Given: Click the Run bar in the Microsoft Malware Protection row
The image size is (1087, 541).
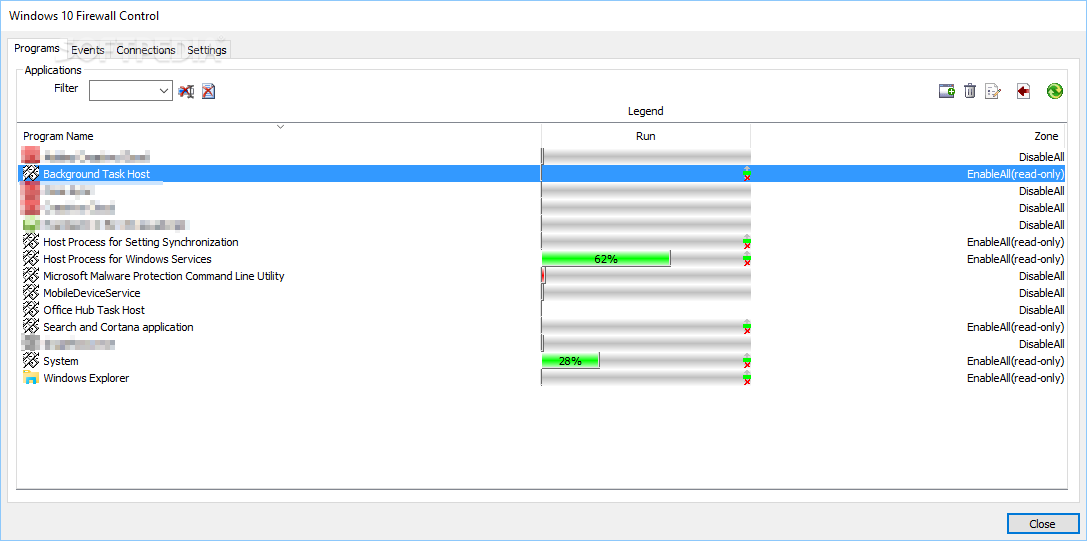Looking at the screenshot, I should [645, 276].
